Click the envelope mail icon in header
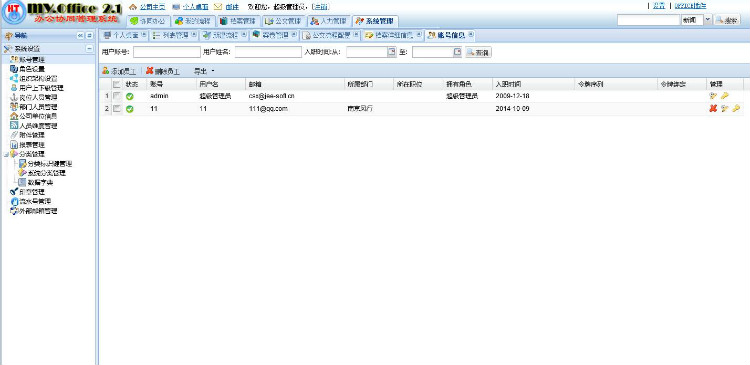 pyautogui.click(x=218, y=7)
